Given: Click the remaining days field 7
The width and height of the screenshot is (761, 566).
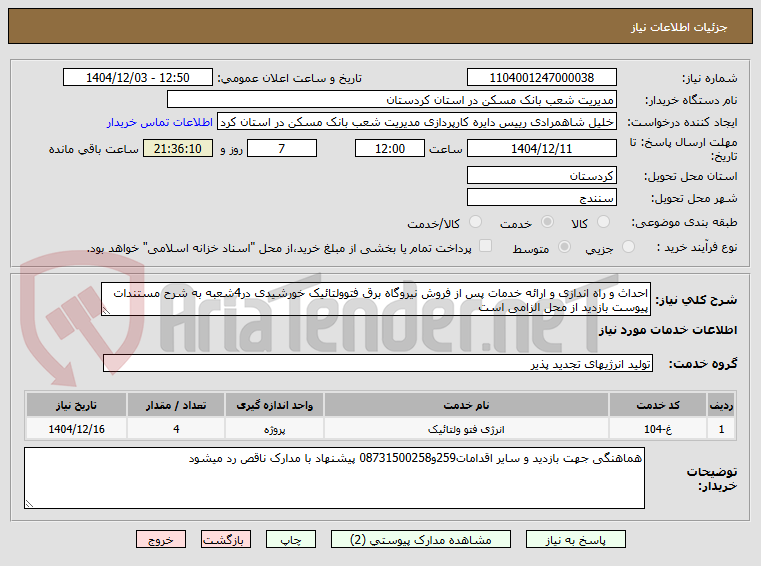Looking at the screenshot, I should (x=282, y=148).
